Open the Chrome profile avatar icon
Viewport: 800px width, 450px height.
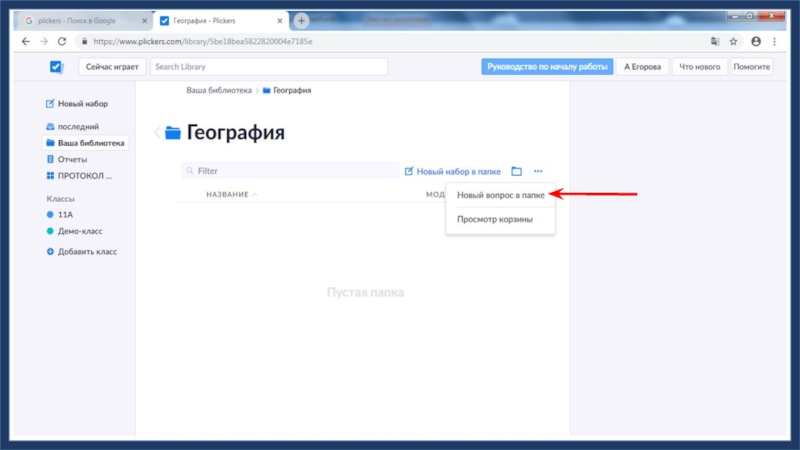755,41
